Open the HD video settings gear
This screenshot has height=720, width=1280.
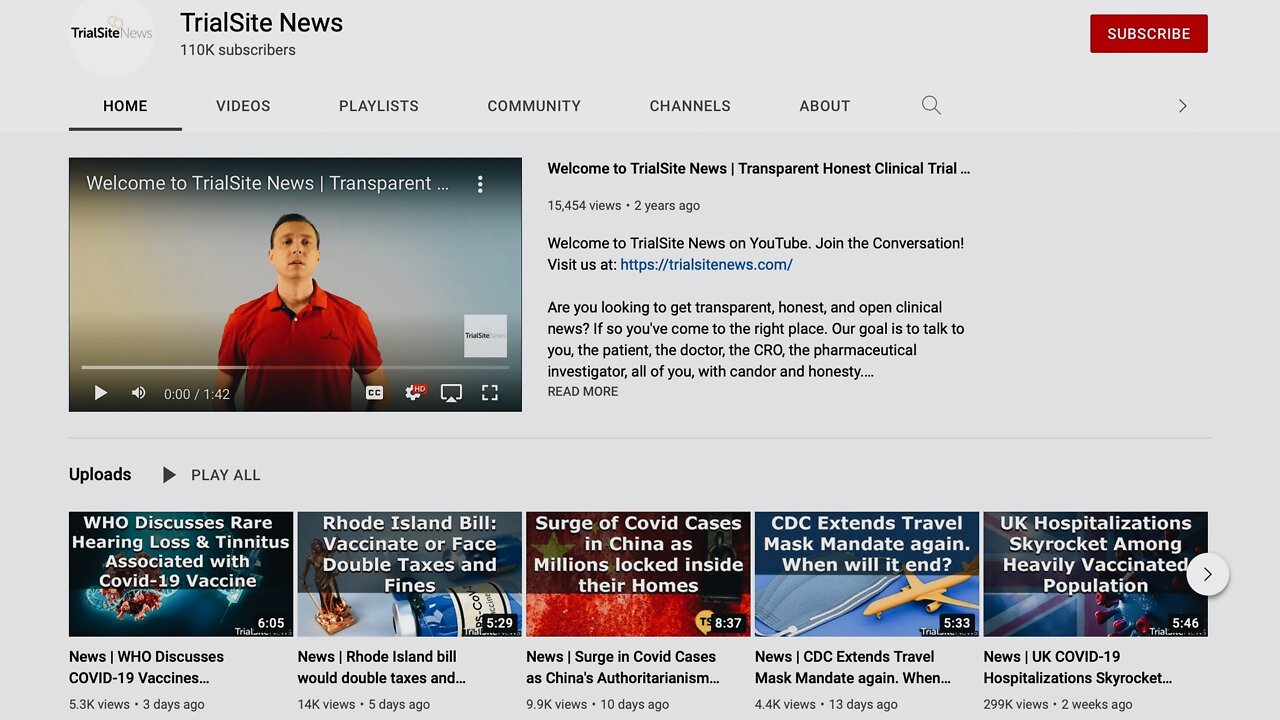[x=414, y=393]
